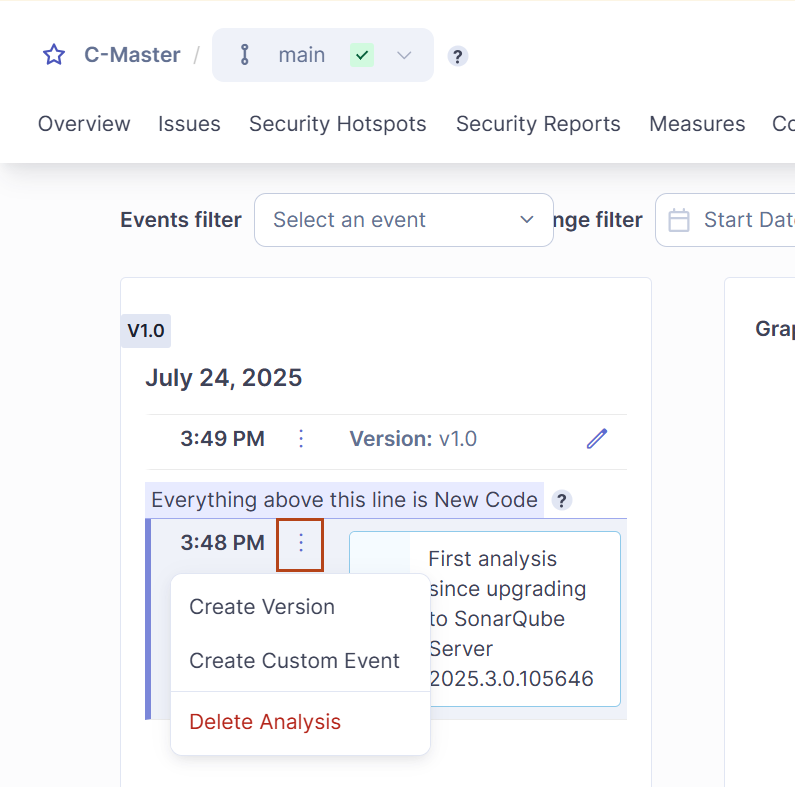Image resolution: width=795 pixels, height=787 pixels.
Task: Pick Delete Analysis in the menu
Action: click(265, 722)
